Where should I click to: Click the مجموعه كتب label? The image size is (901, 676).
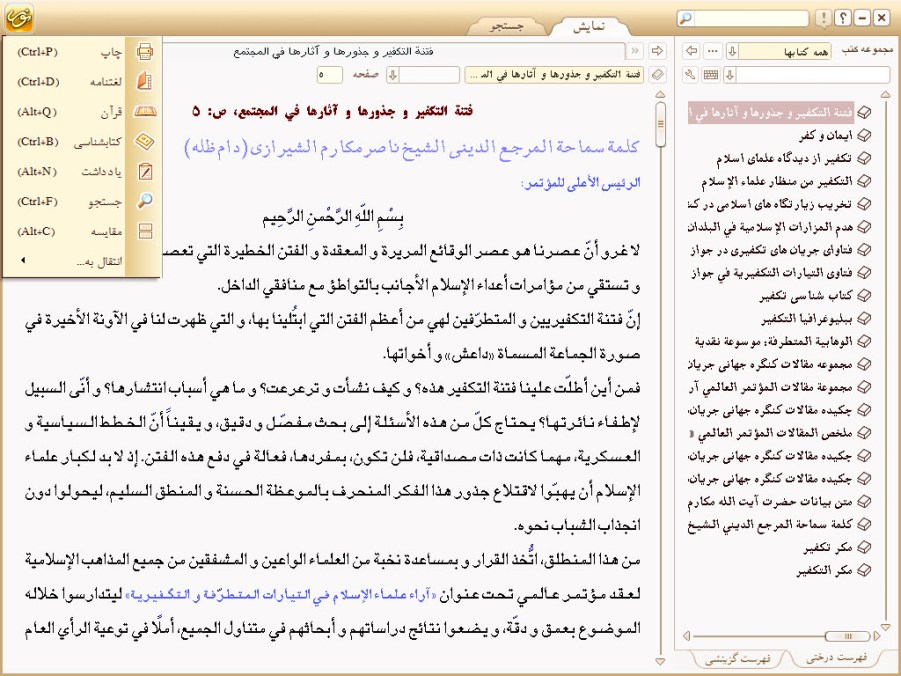867,50
